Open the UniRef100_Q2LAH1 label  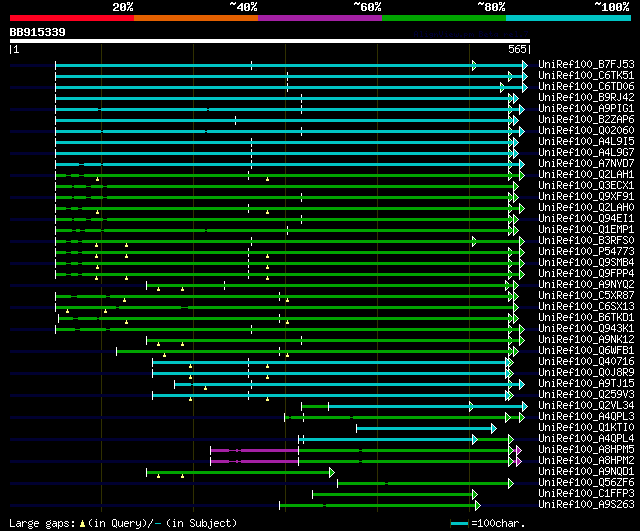click(x=586, y=175)
